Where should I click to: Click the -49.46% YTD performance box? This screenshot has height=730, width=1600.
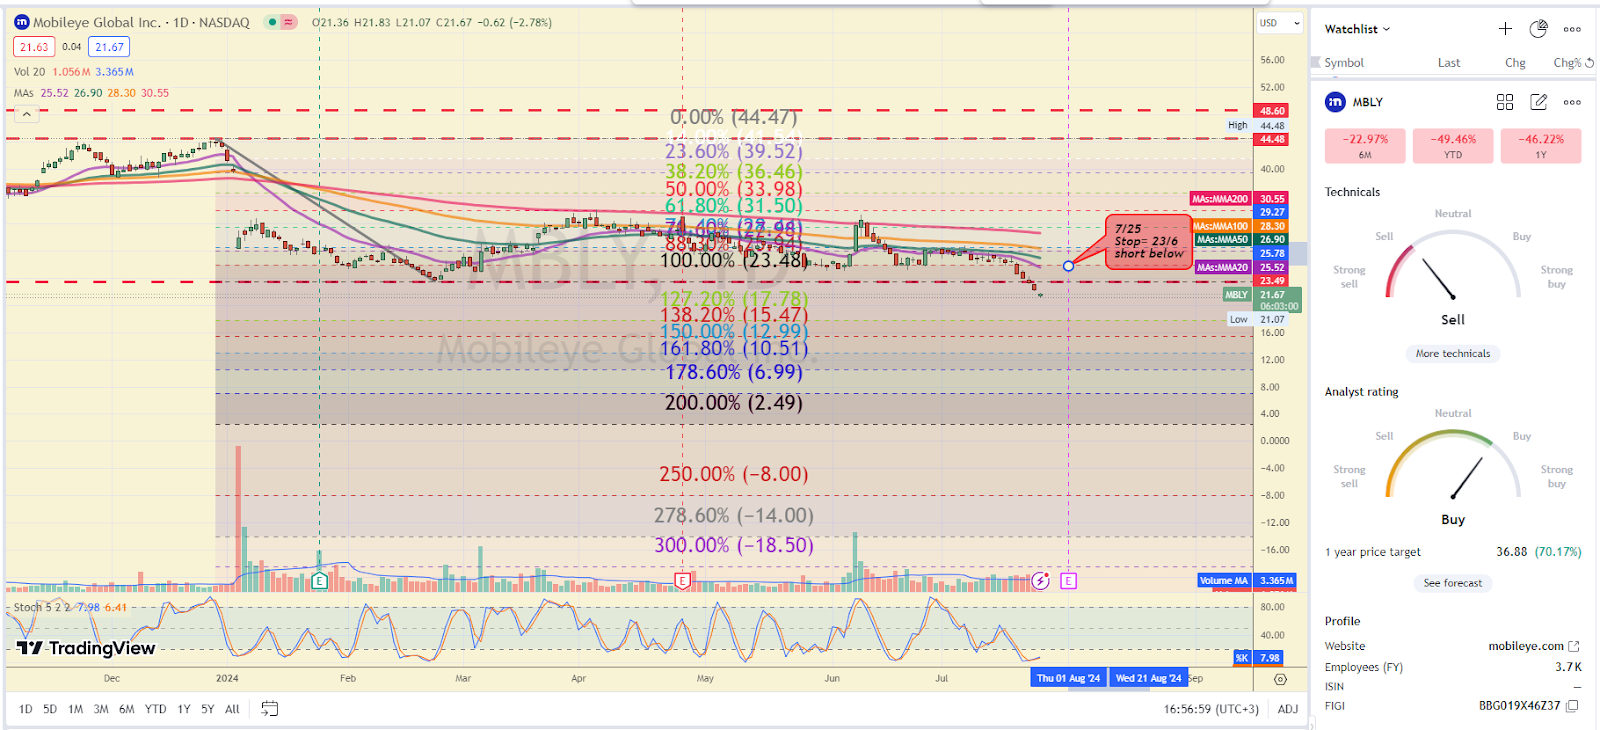click(1453, 146)
